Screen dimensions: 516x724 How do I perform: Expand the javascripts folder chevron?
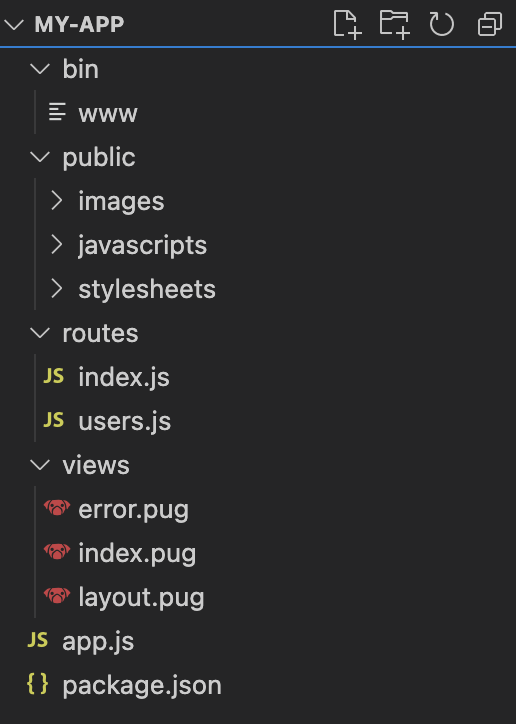click(57, 245)
